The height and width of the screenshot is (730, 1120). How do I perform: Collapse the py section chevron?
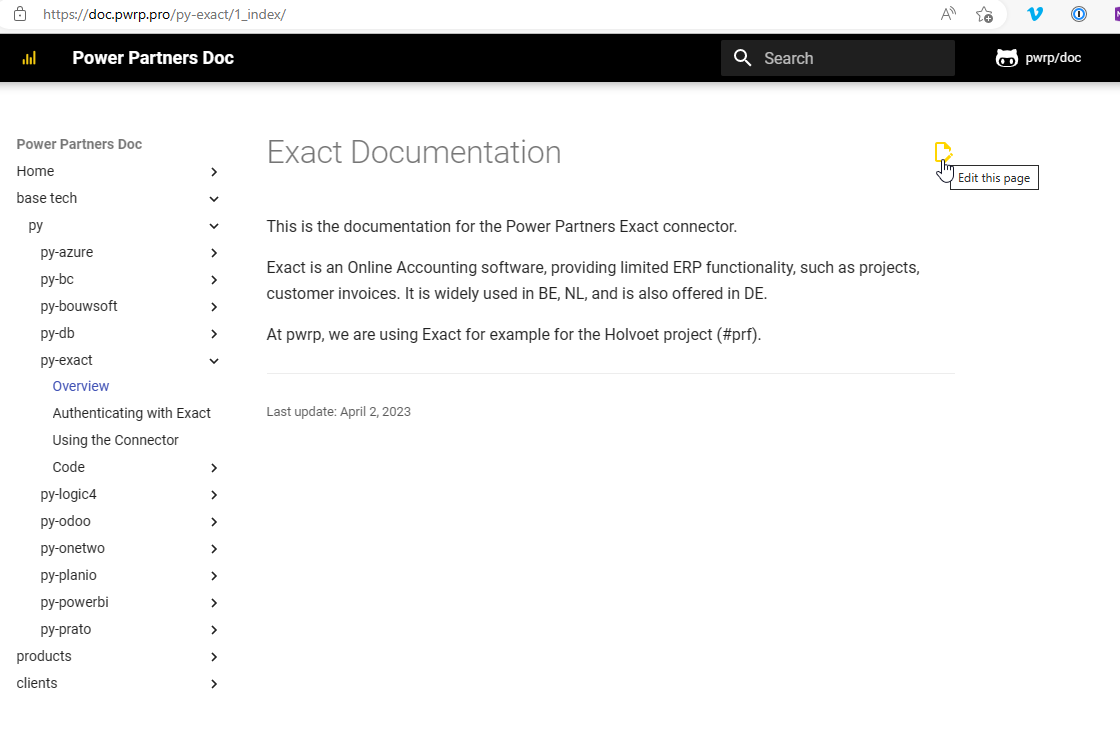point(214,226)
